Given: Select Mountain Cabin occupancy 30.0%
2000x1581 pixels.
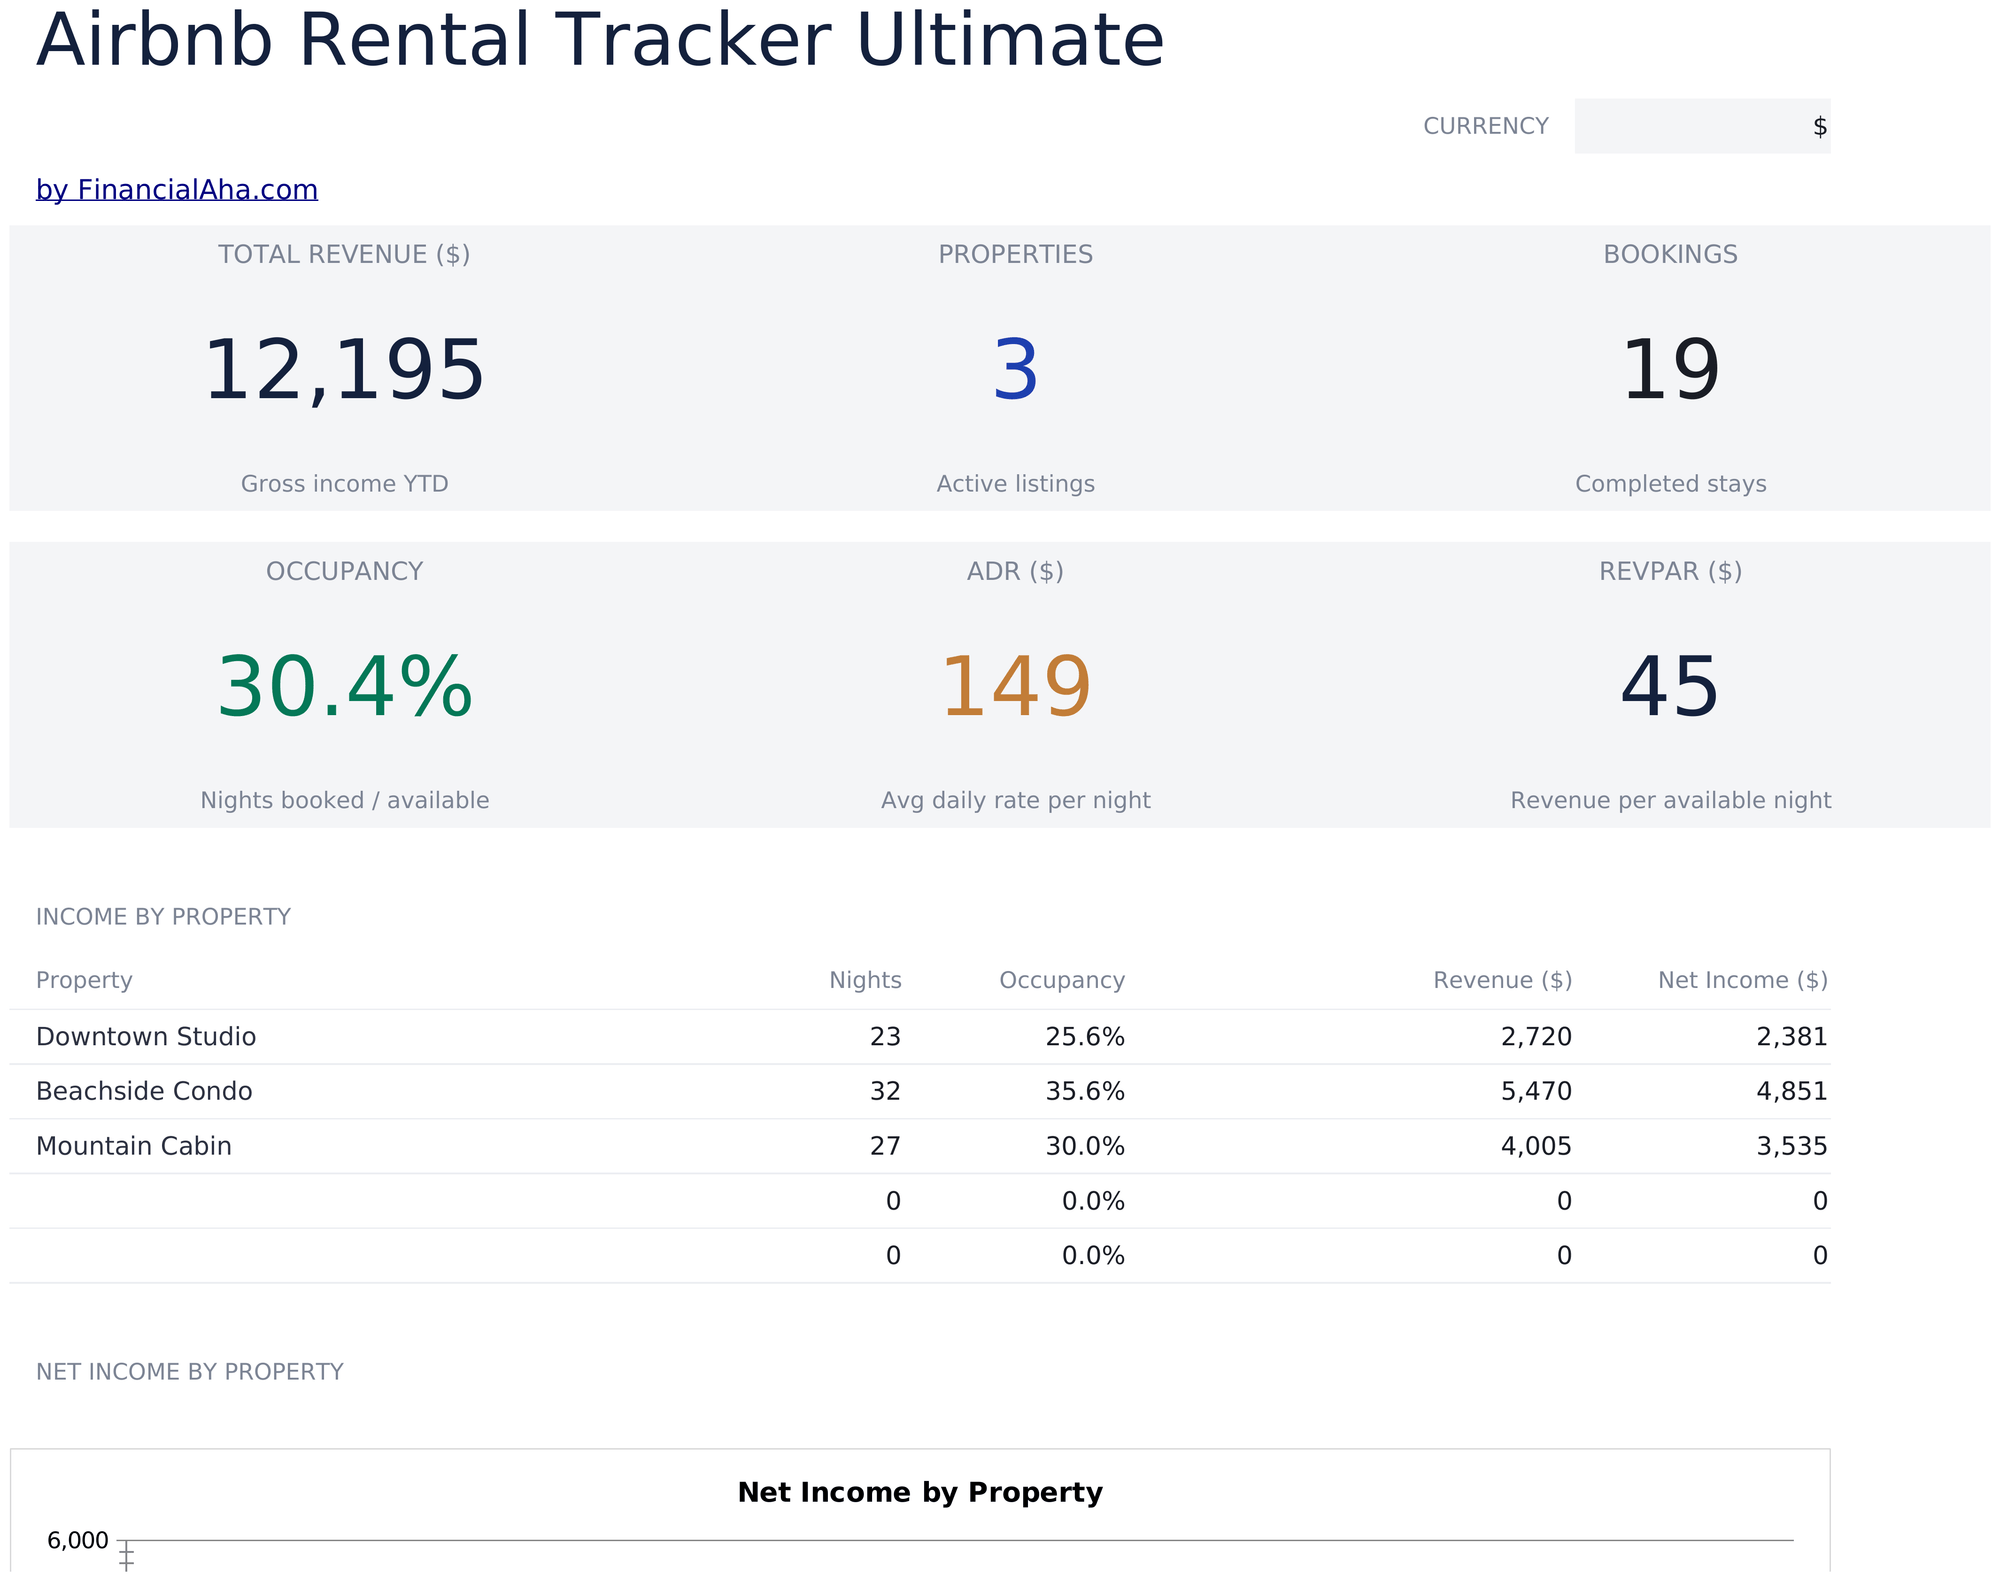Looking at the screenshot, I should click(1085, 1146).
